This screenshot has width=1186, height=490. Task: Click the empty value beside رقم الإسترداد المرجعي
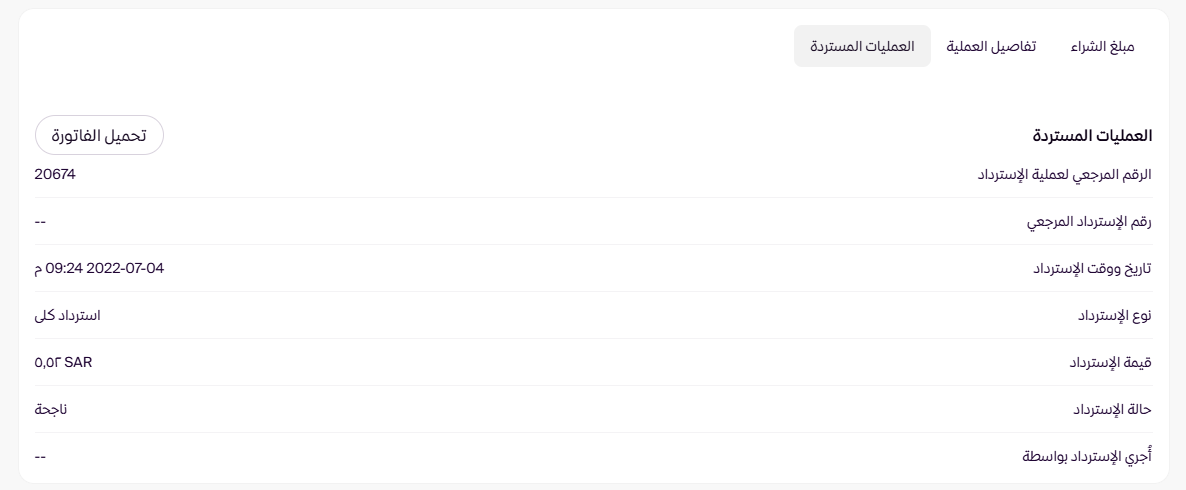point(40,221)
